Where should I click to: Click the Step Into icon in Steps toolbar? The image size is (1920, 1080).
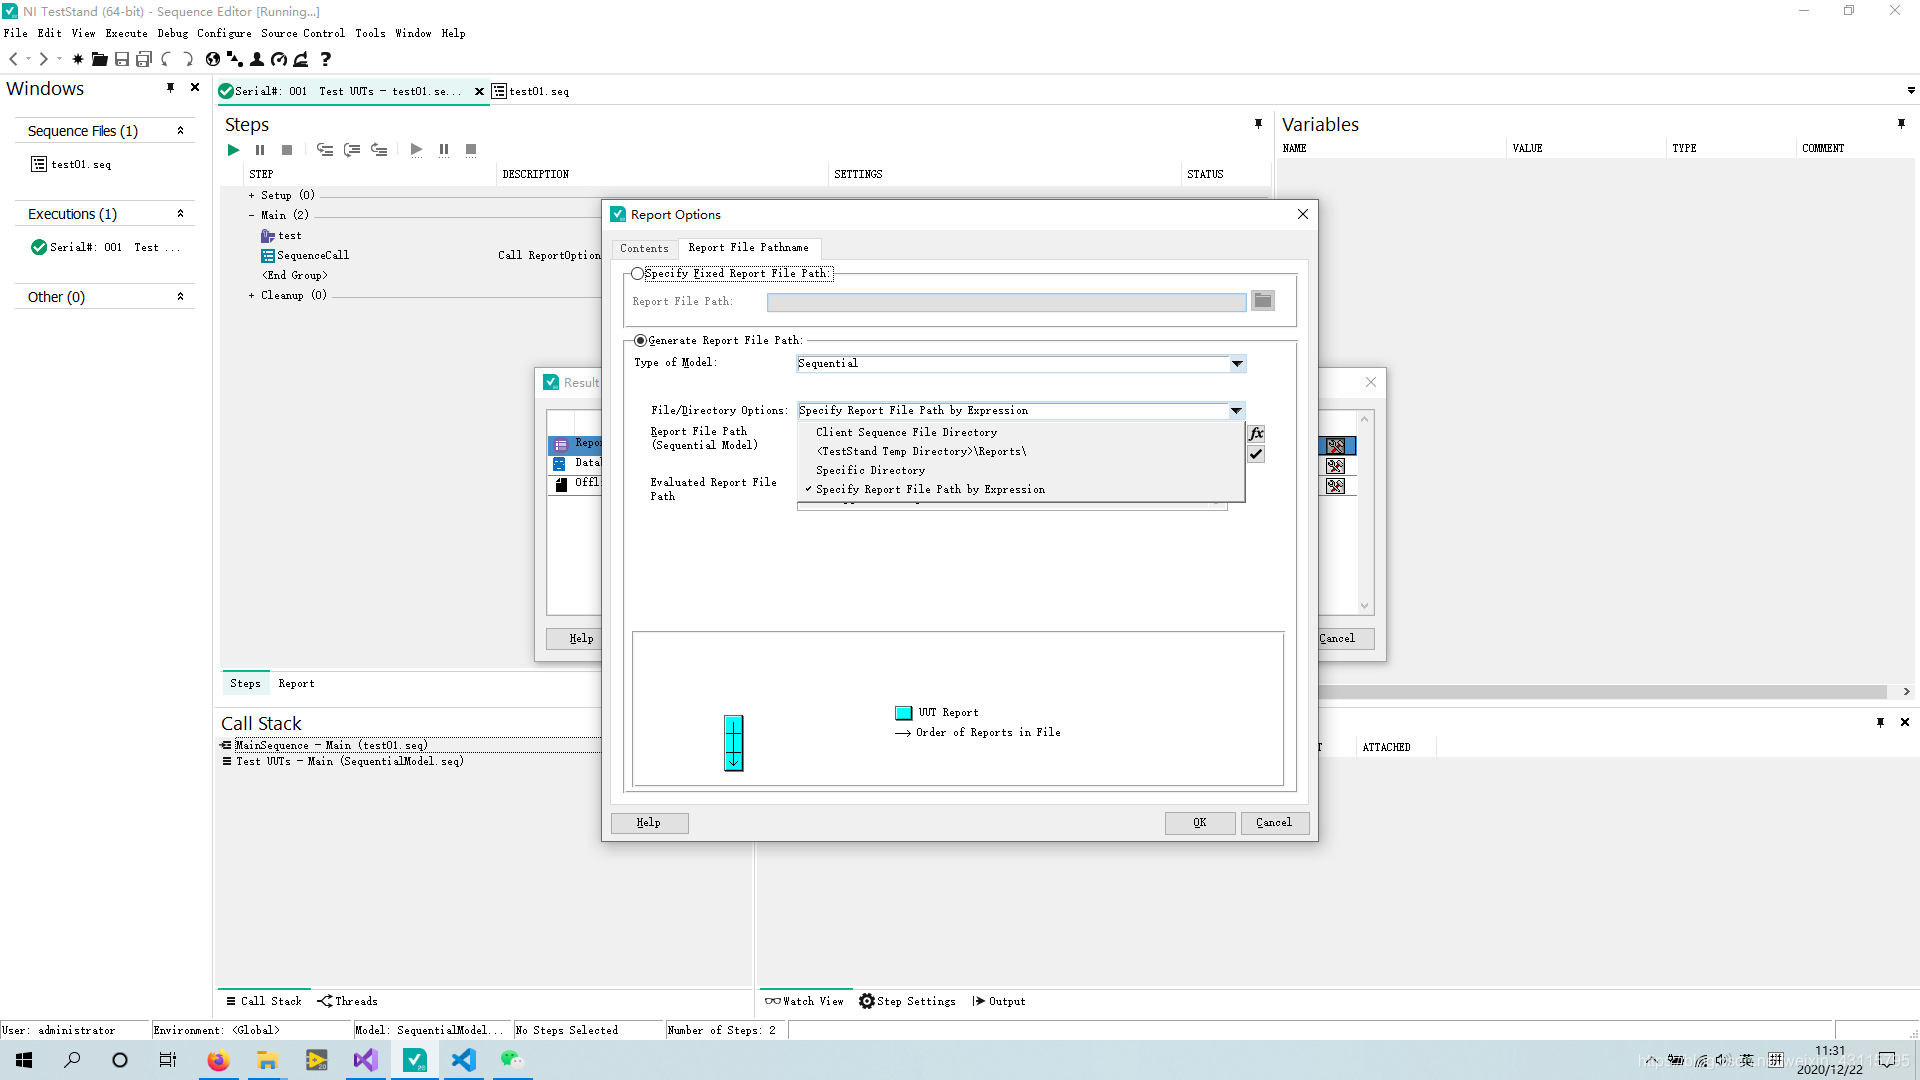(x=325, y=150)
